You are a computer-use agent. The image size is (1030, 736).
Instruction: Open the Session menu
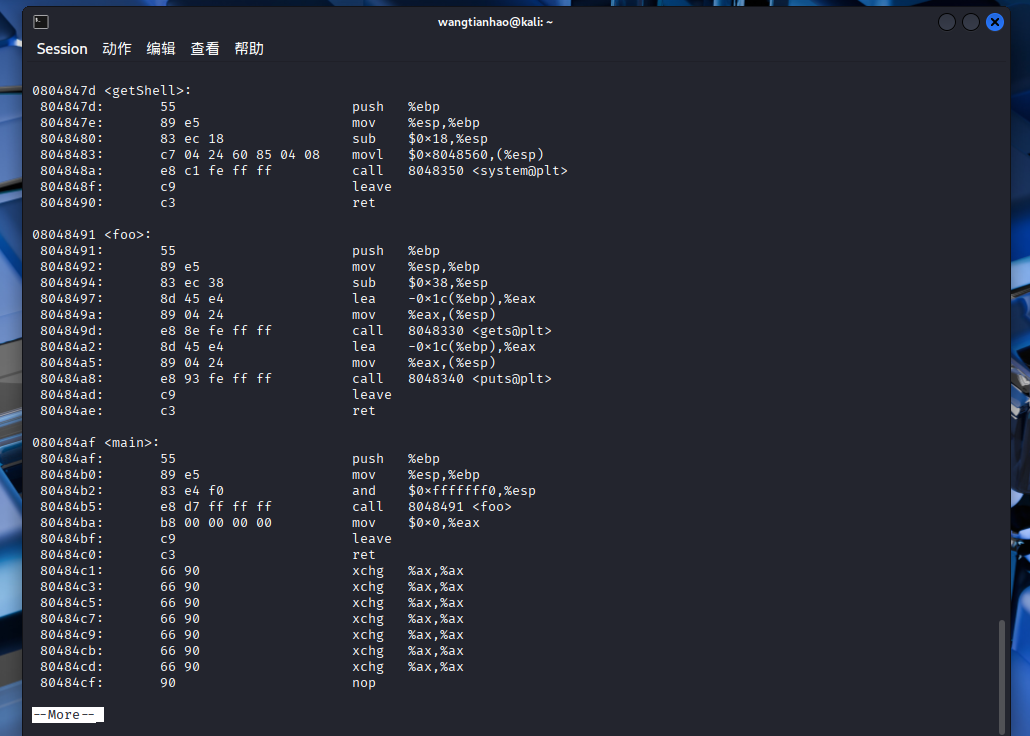[62, 49]
